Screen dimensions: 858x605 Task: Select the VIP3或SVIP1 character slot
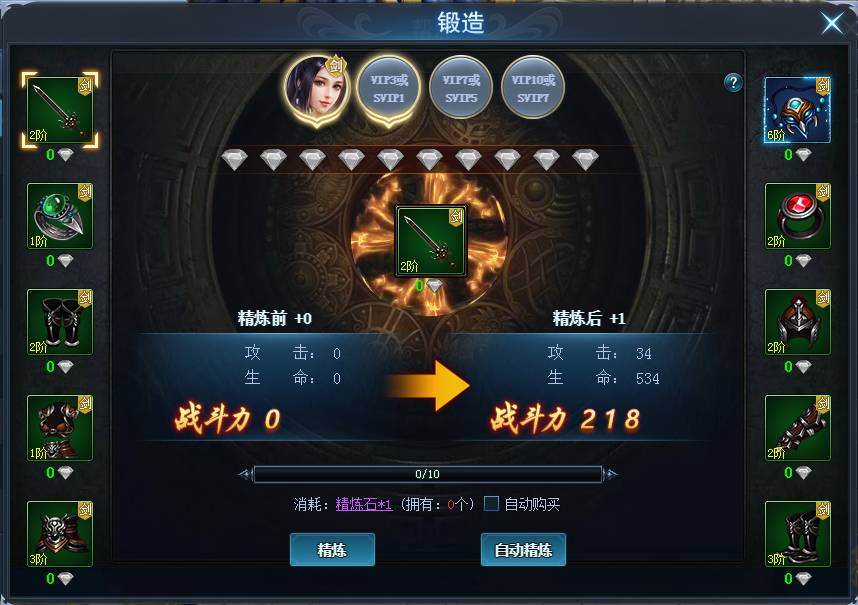tap(389, 89)
